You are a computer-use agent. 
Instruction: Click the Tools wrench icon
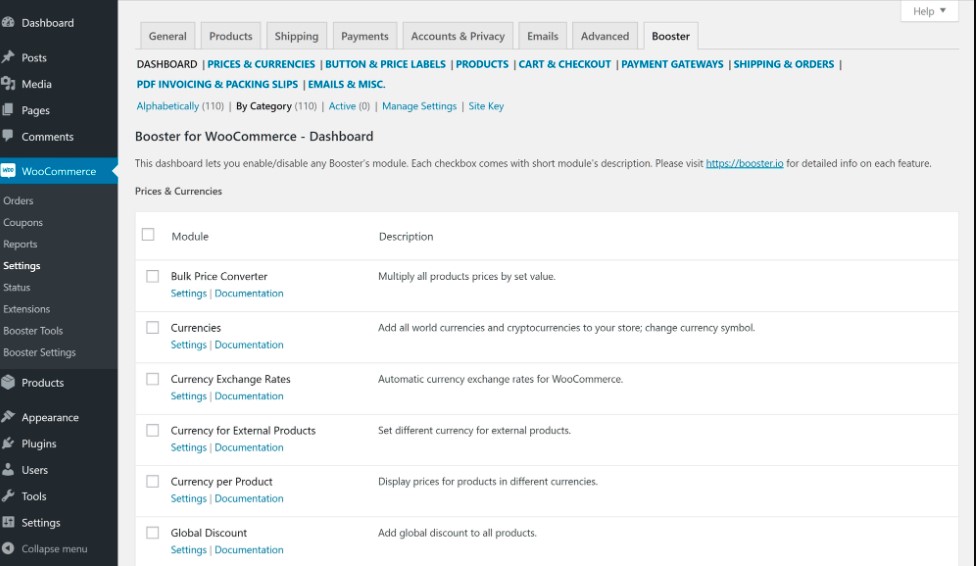tap(7, 496)
